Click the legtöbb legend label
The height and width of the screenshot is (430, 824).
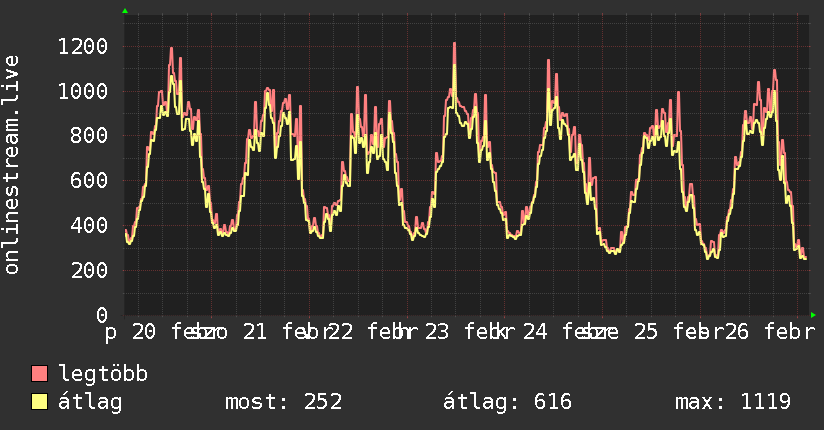pyautogui.click(x=103, y=374)
